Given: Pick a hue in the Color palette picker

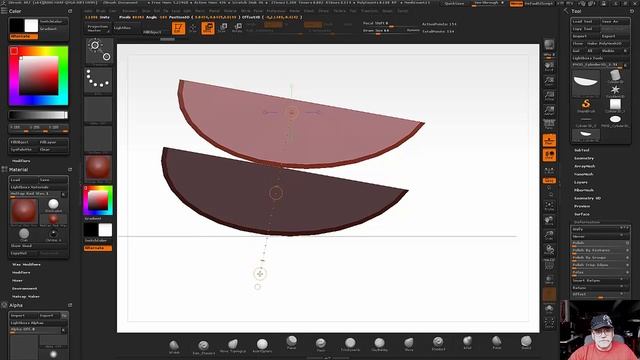Looking at the screenshot, I should point(38,76).
